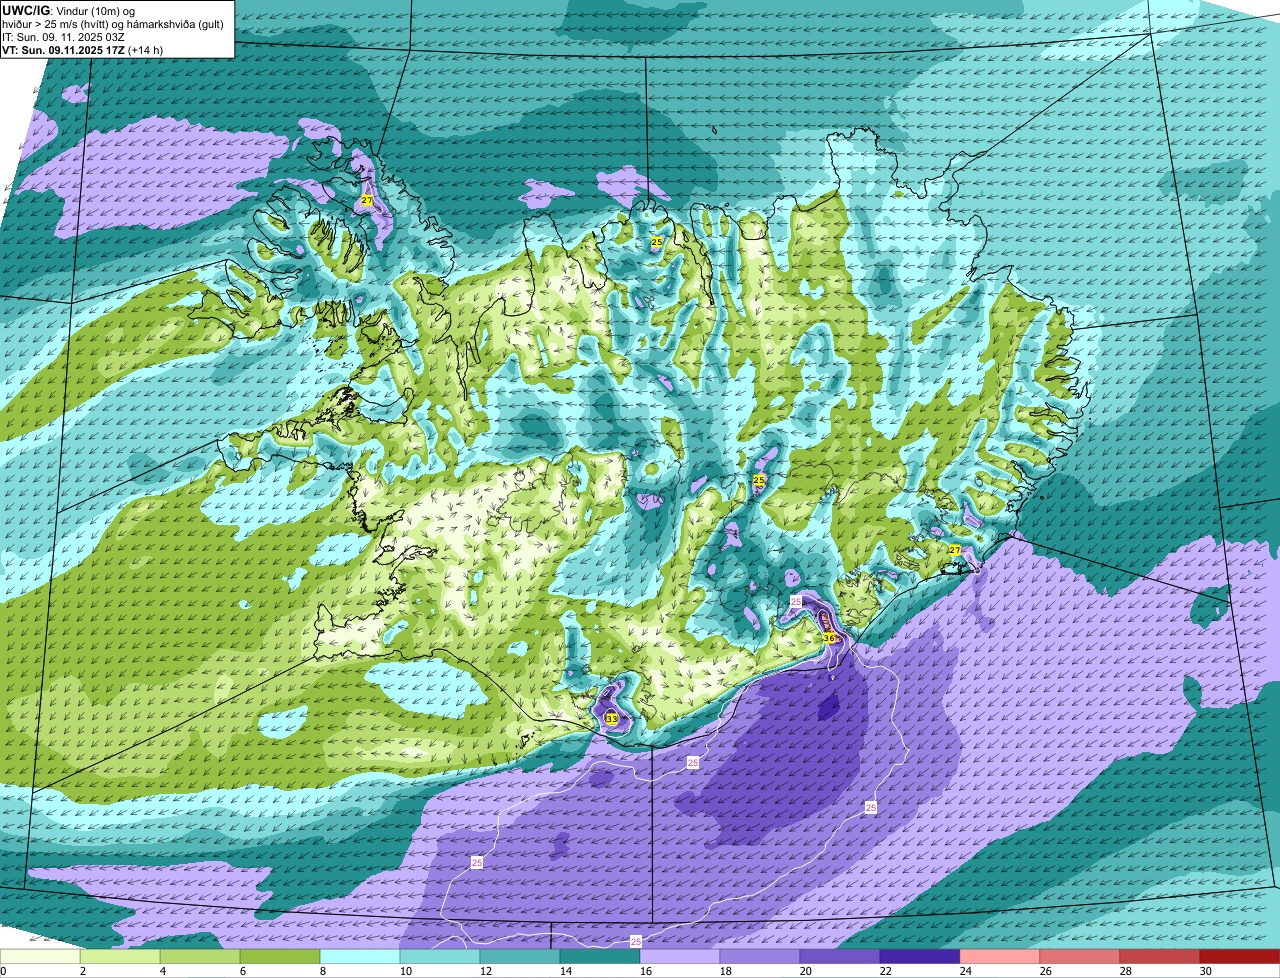Click the initial time "IT: Sun. 09. 11. 2025 03Z"
1280x978 pixels.
[x=64, y=37]
